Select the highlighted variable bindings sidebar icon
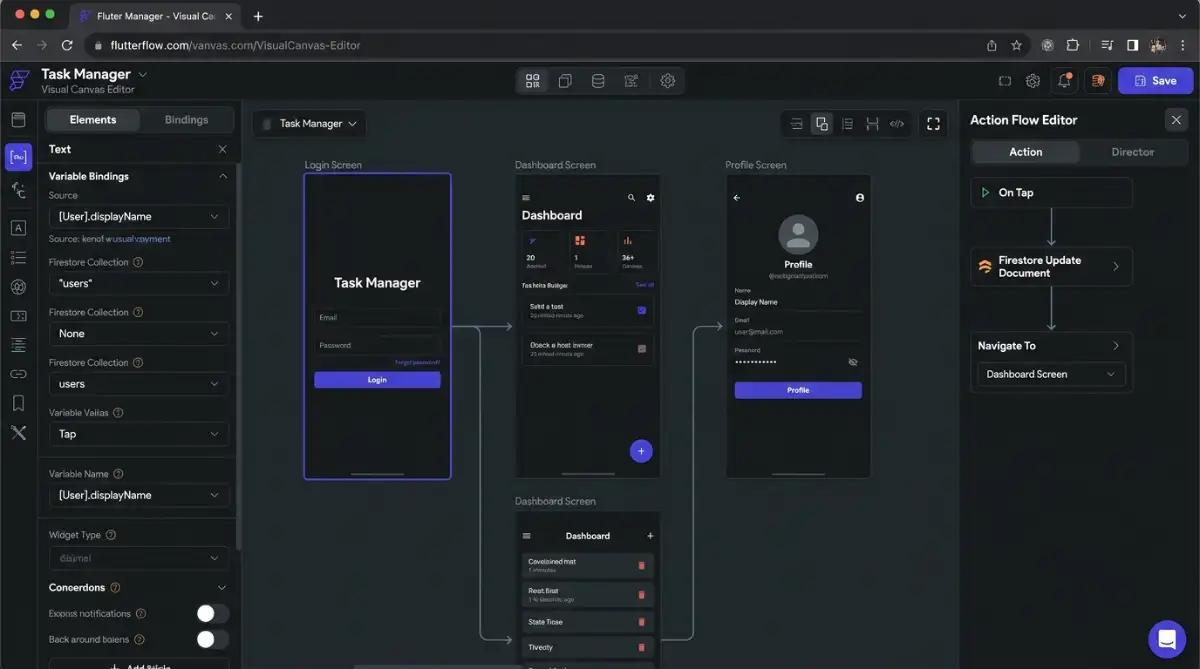This screenshot has height=669, width=1200. click(x=18, y=157)
